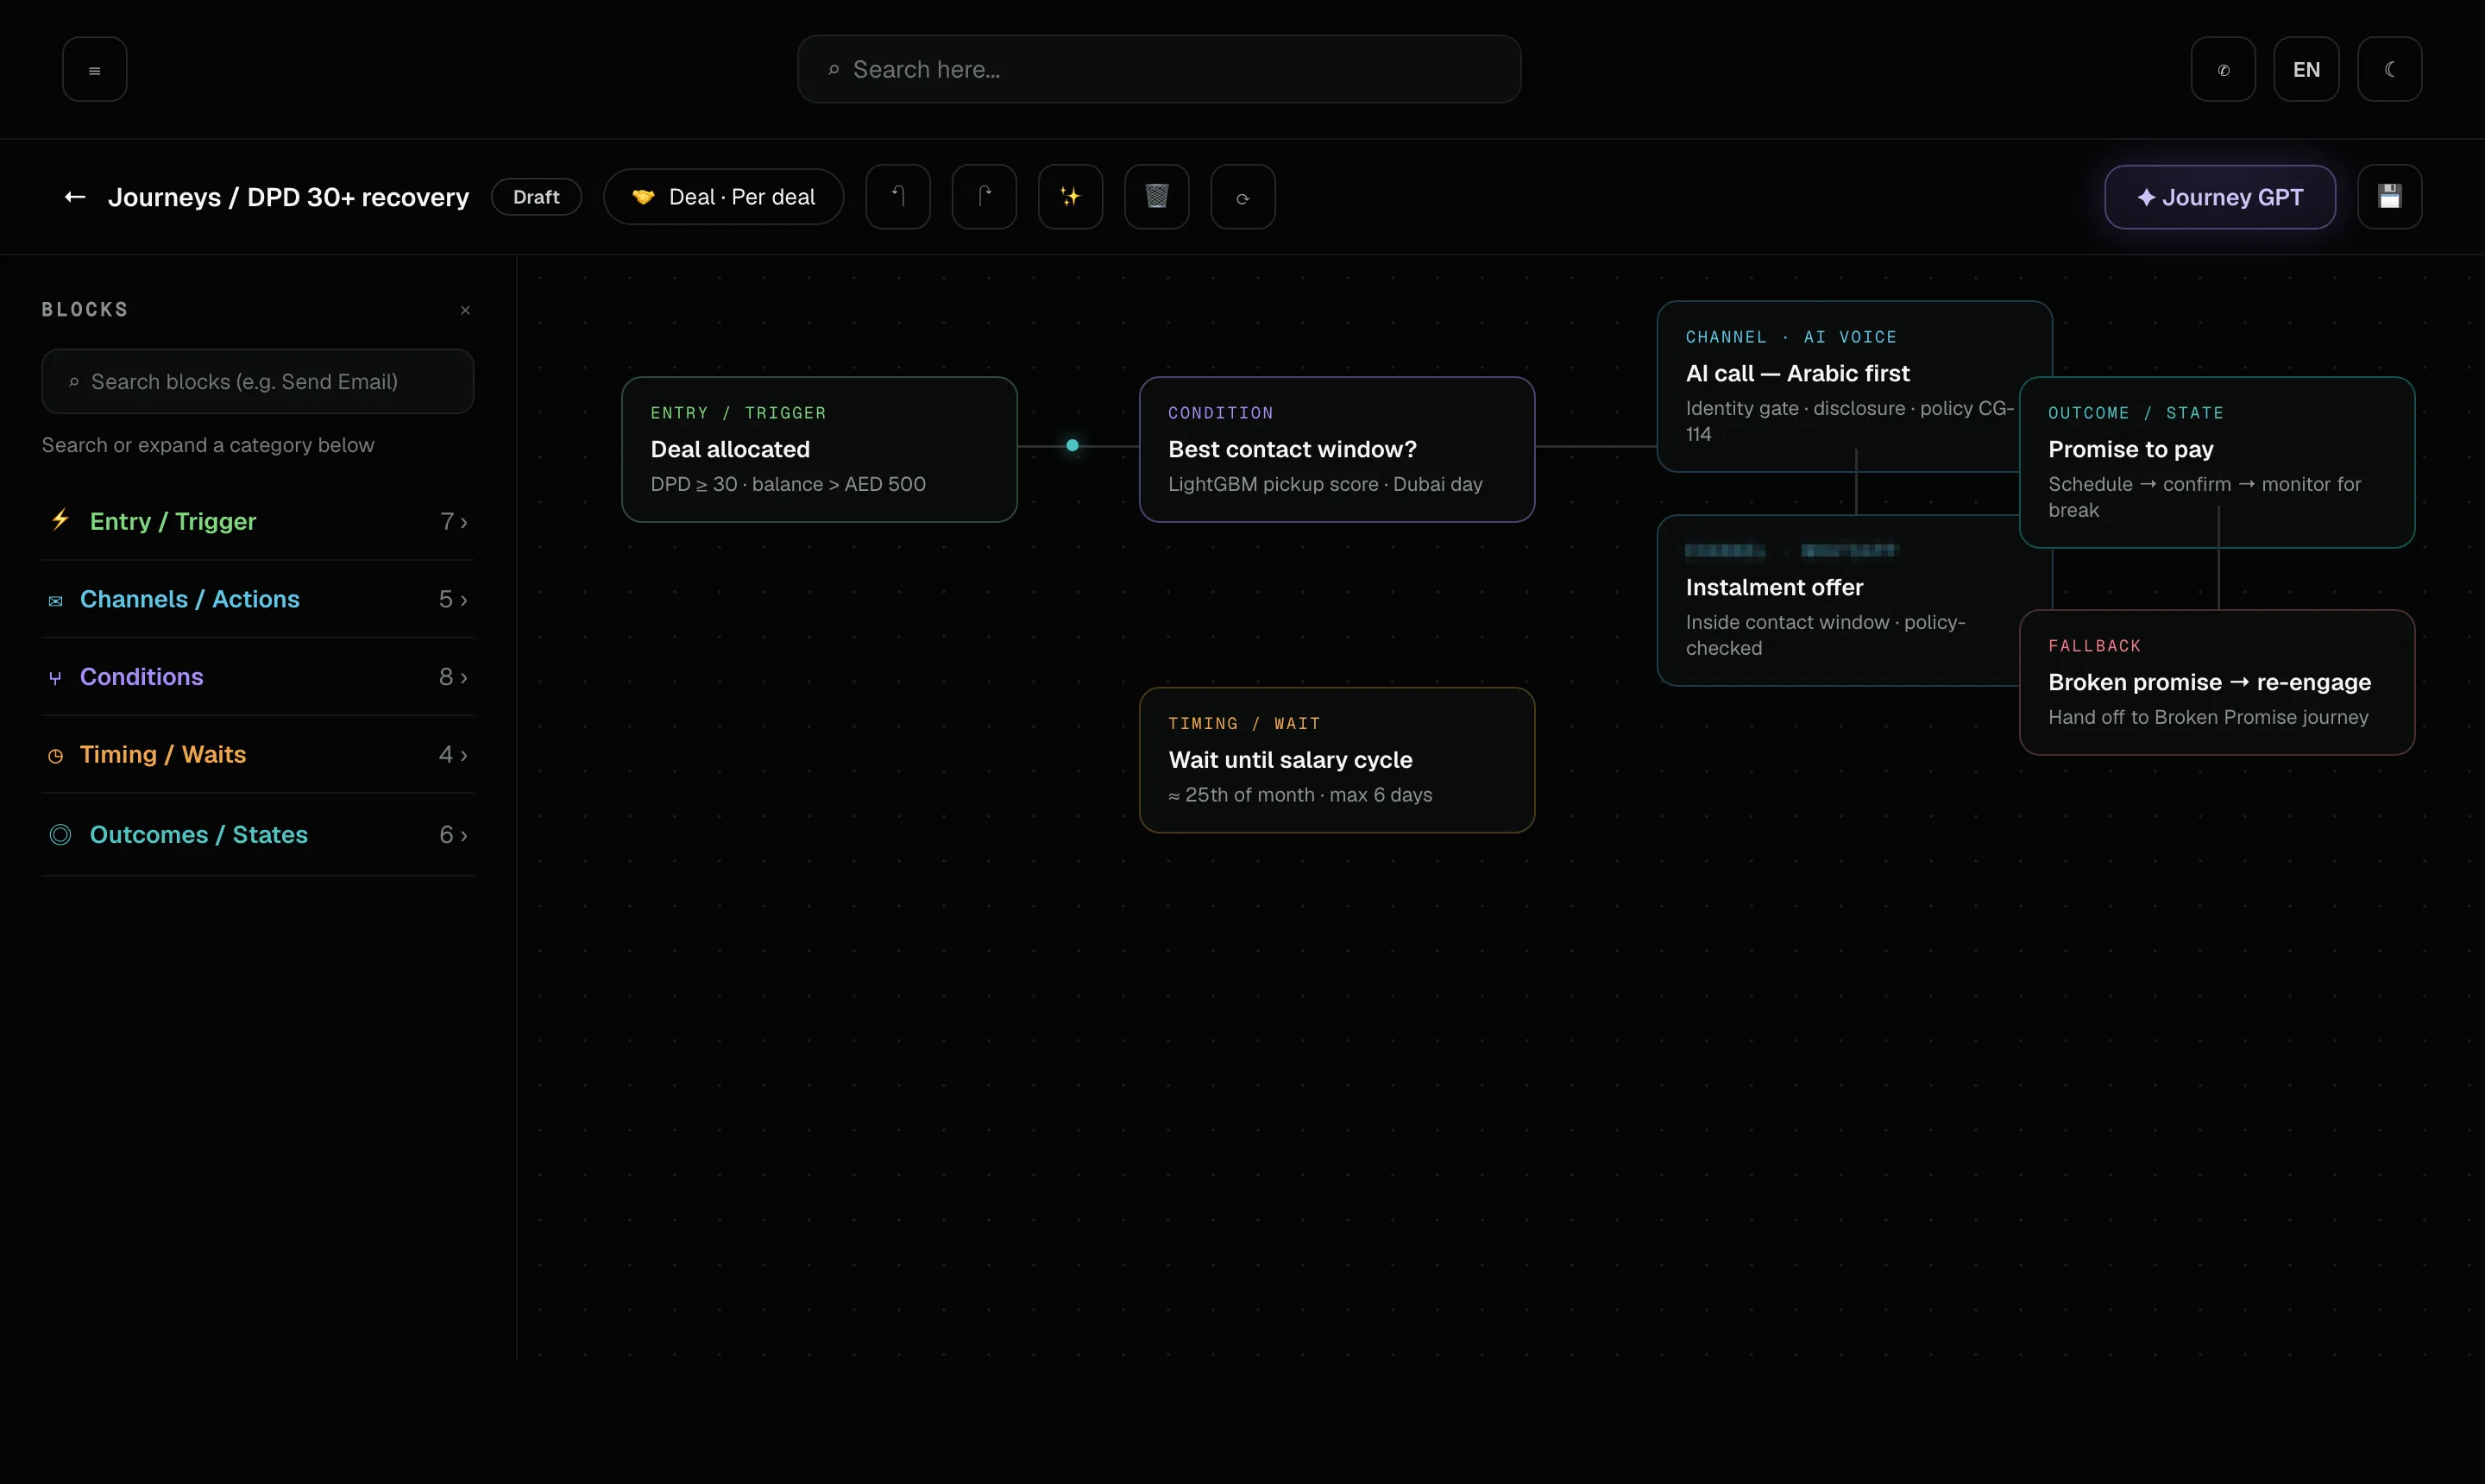The height and width of the screenshot is (1484, 2485).
Task: Click "Search or expand a category below" hint
Action: coord(208,445)
